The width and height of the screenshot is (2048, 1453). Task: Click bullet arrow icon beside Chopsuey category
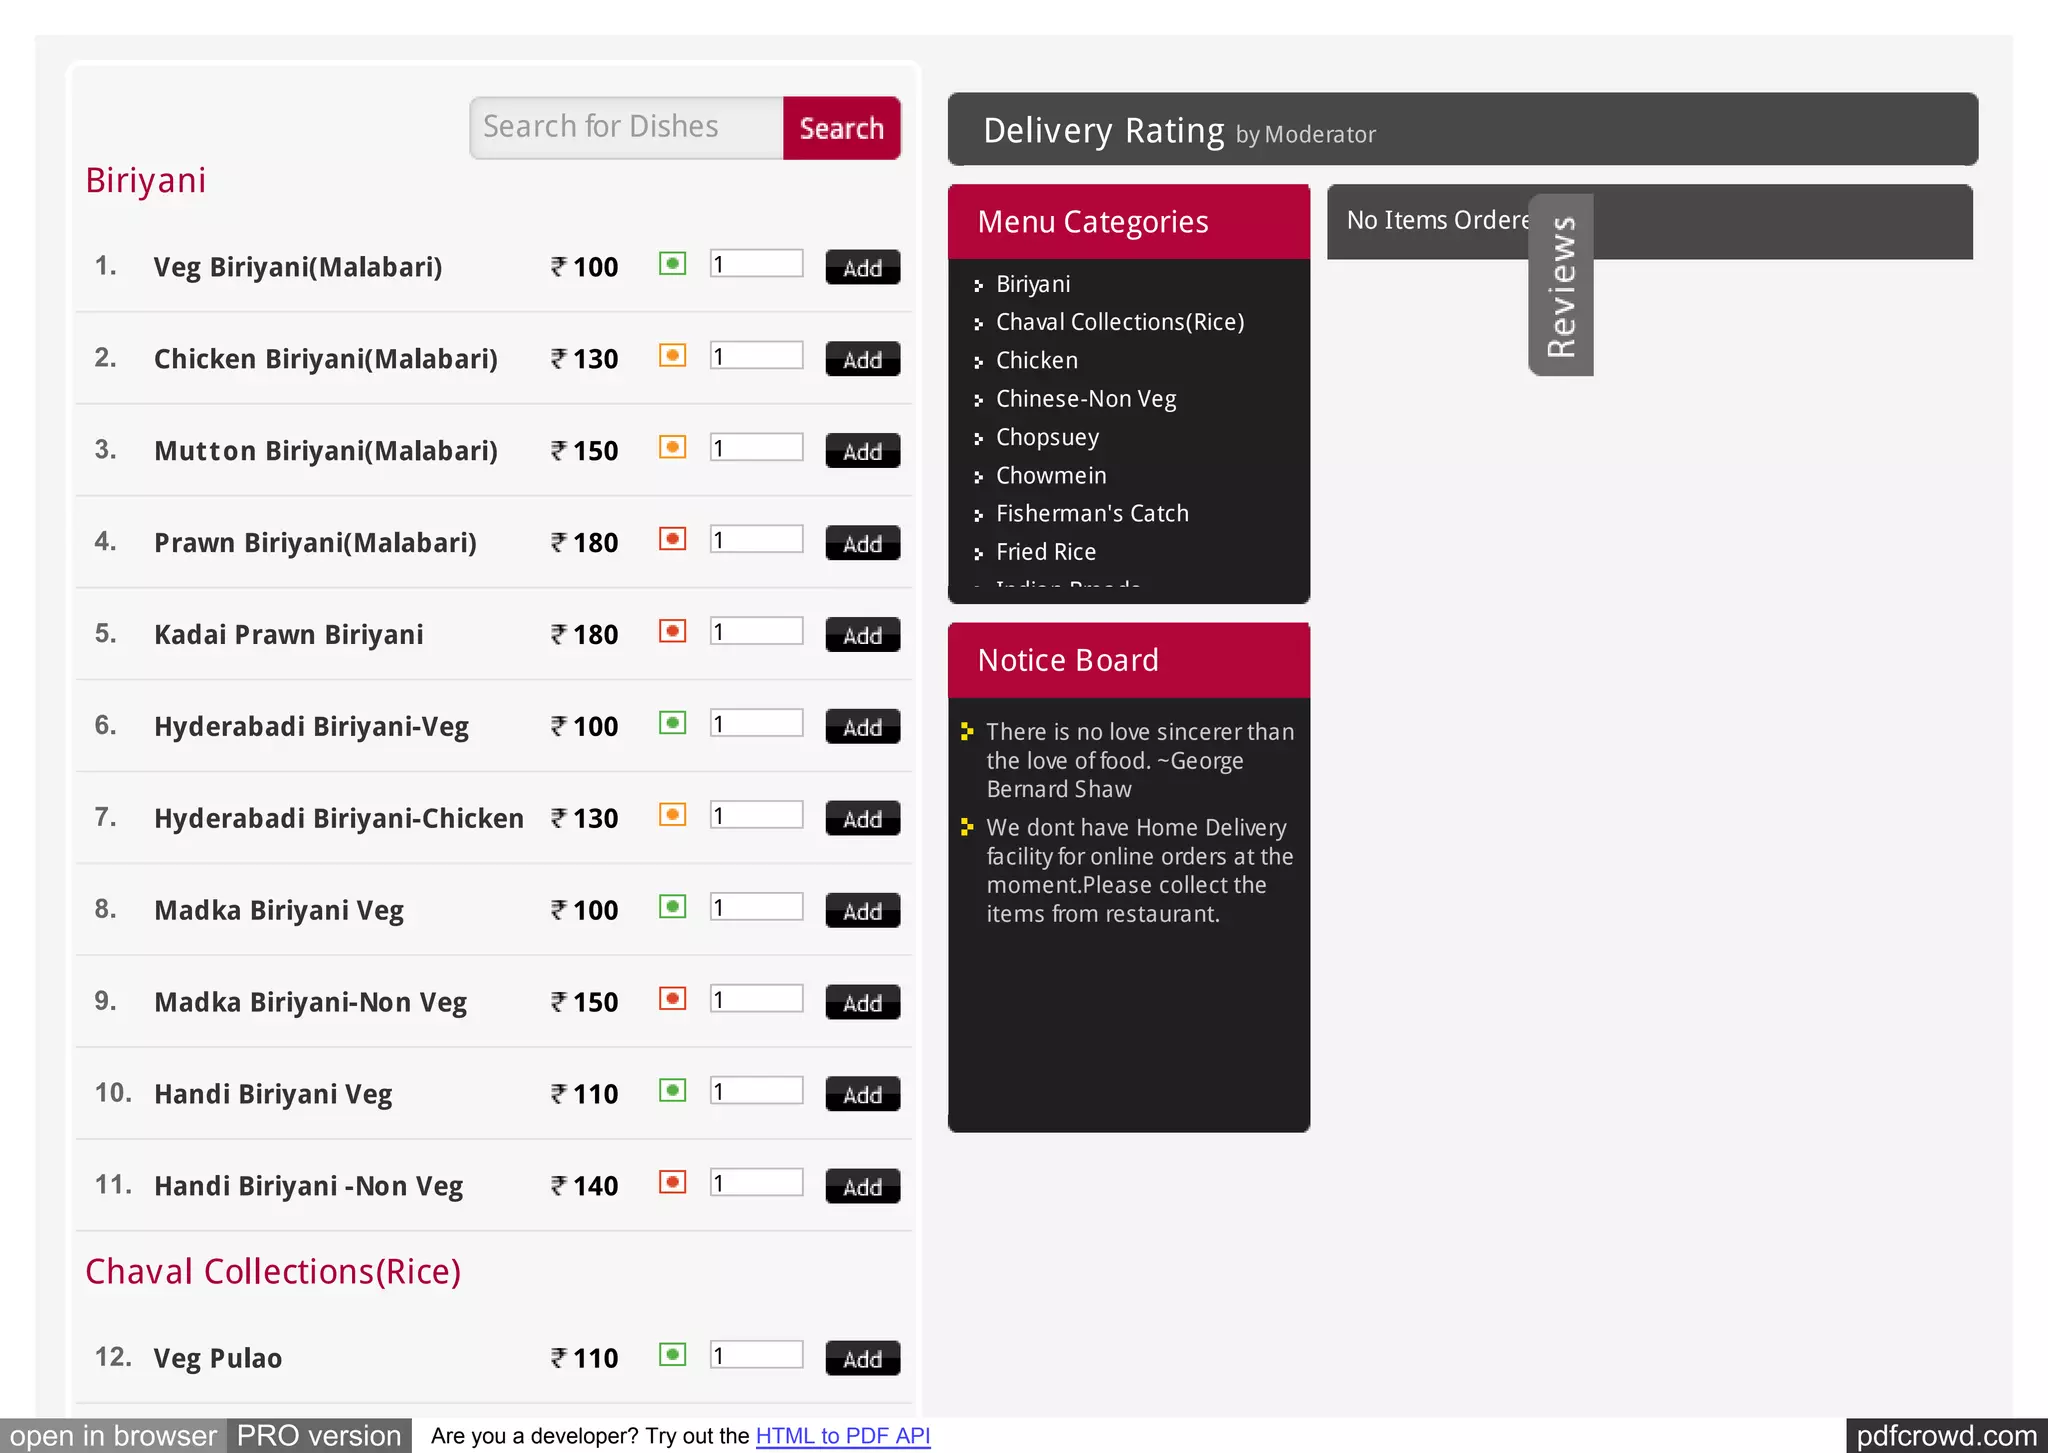coord(978,439)
